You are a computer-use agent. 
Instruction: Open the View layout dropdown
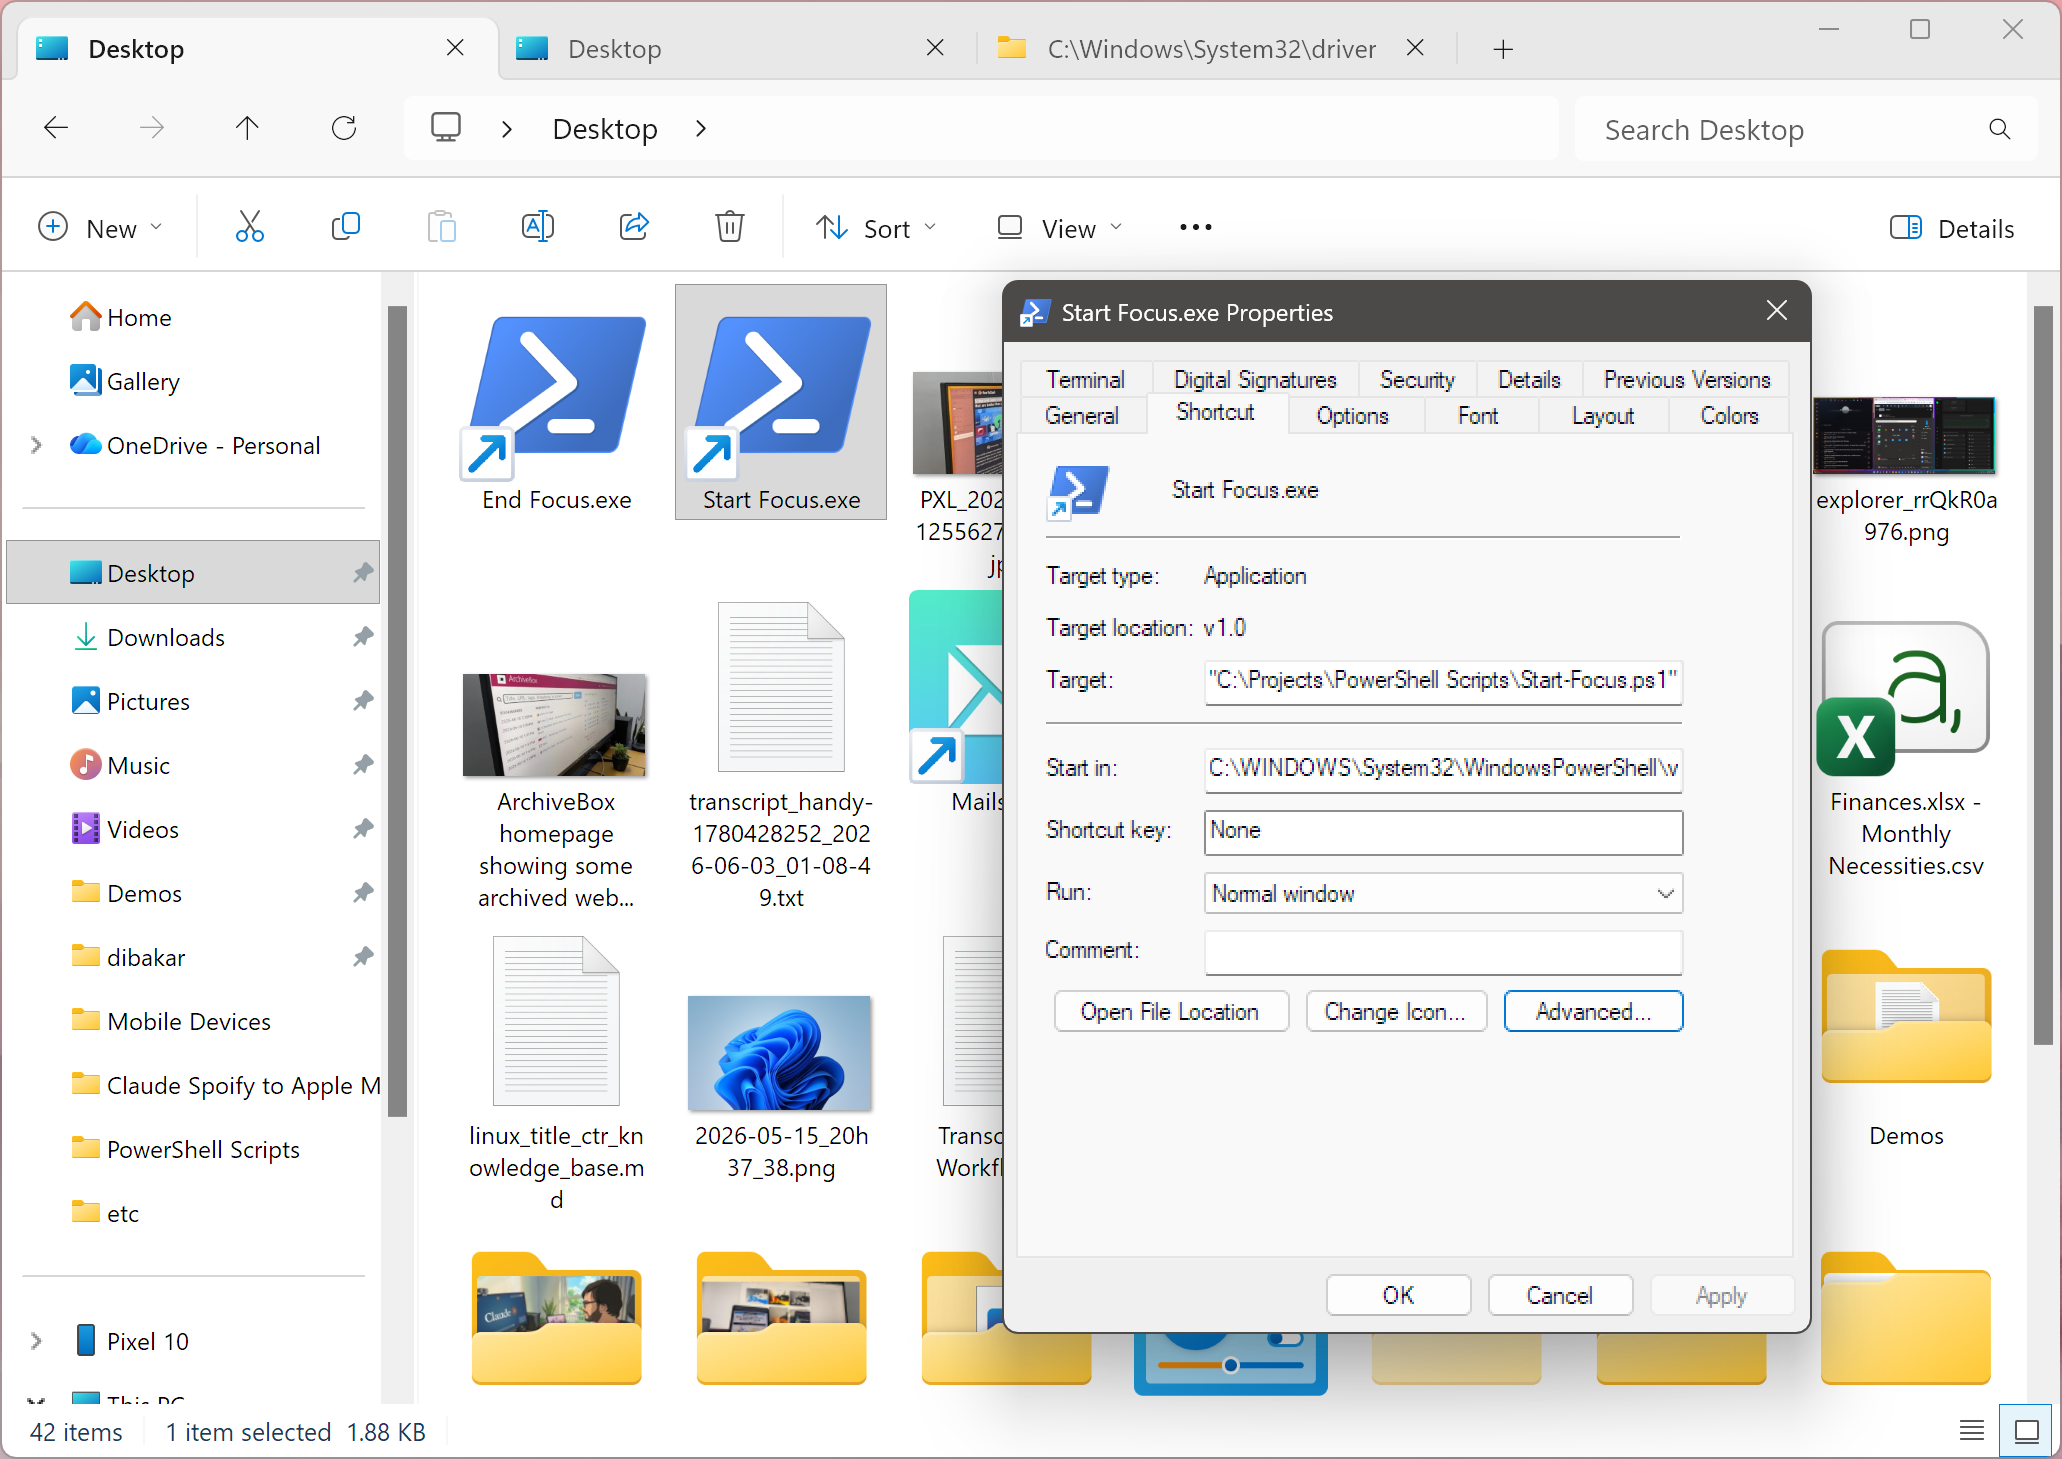[1060, 228]
